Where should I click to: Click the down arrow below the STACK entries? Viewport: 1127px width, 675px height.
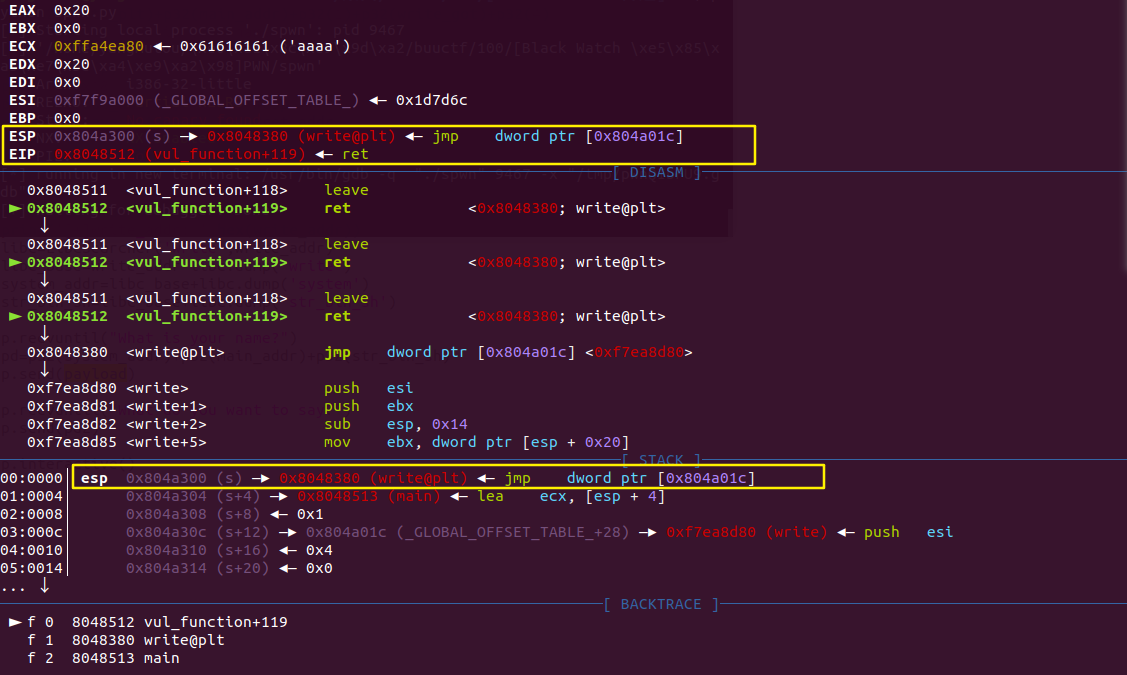pos(45,586)
